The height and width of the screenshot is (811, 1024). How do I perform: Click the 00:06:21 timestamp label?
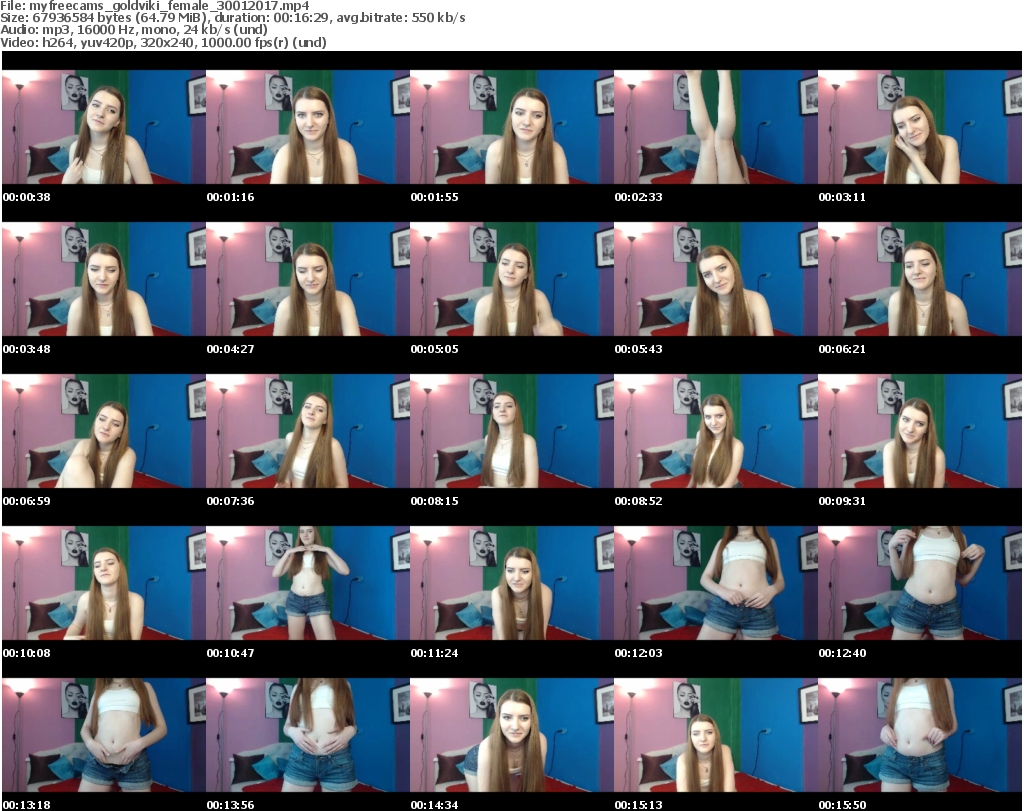(842, 349)
